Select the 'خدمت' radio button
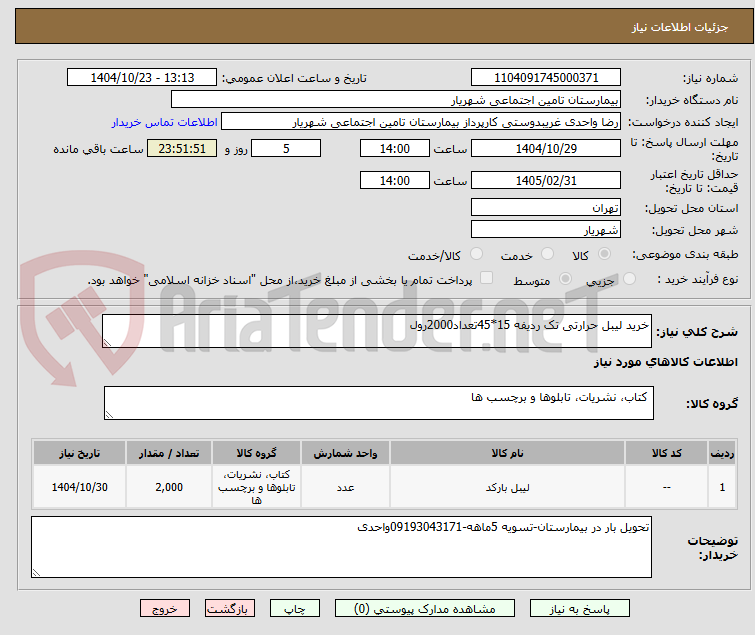This screenshot has width=755, height=635. tap(547, 254)
